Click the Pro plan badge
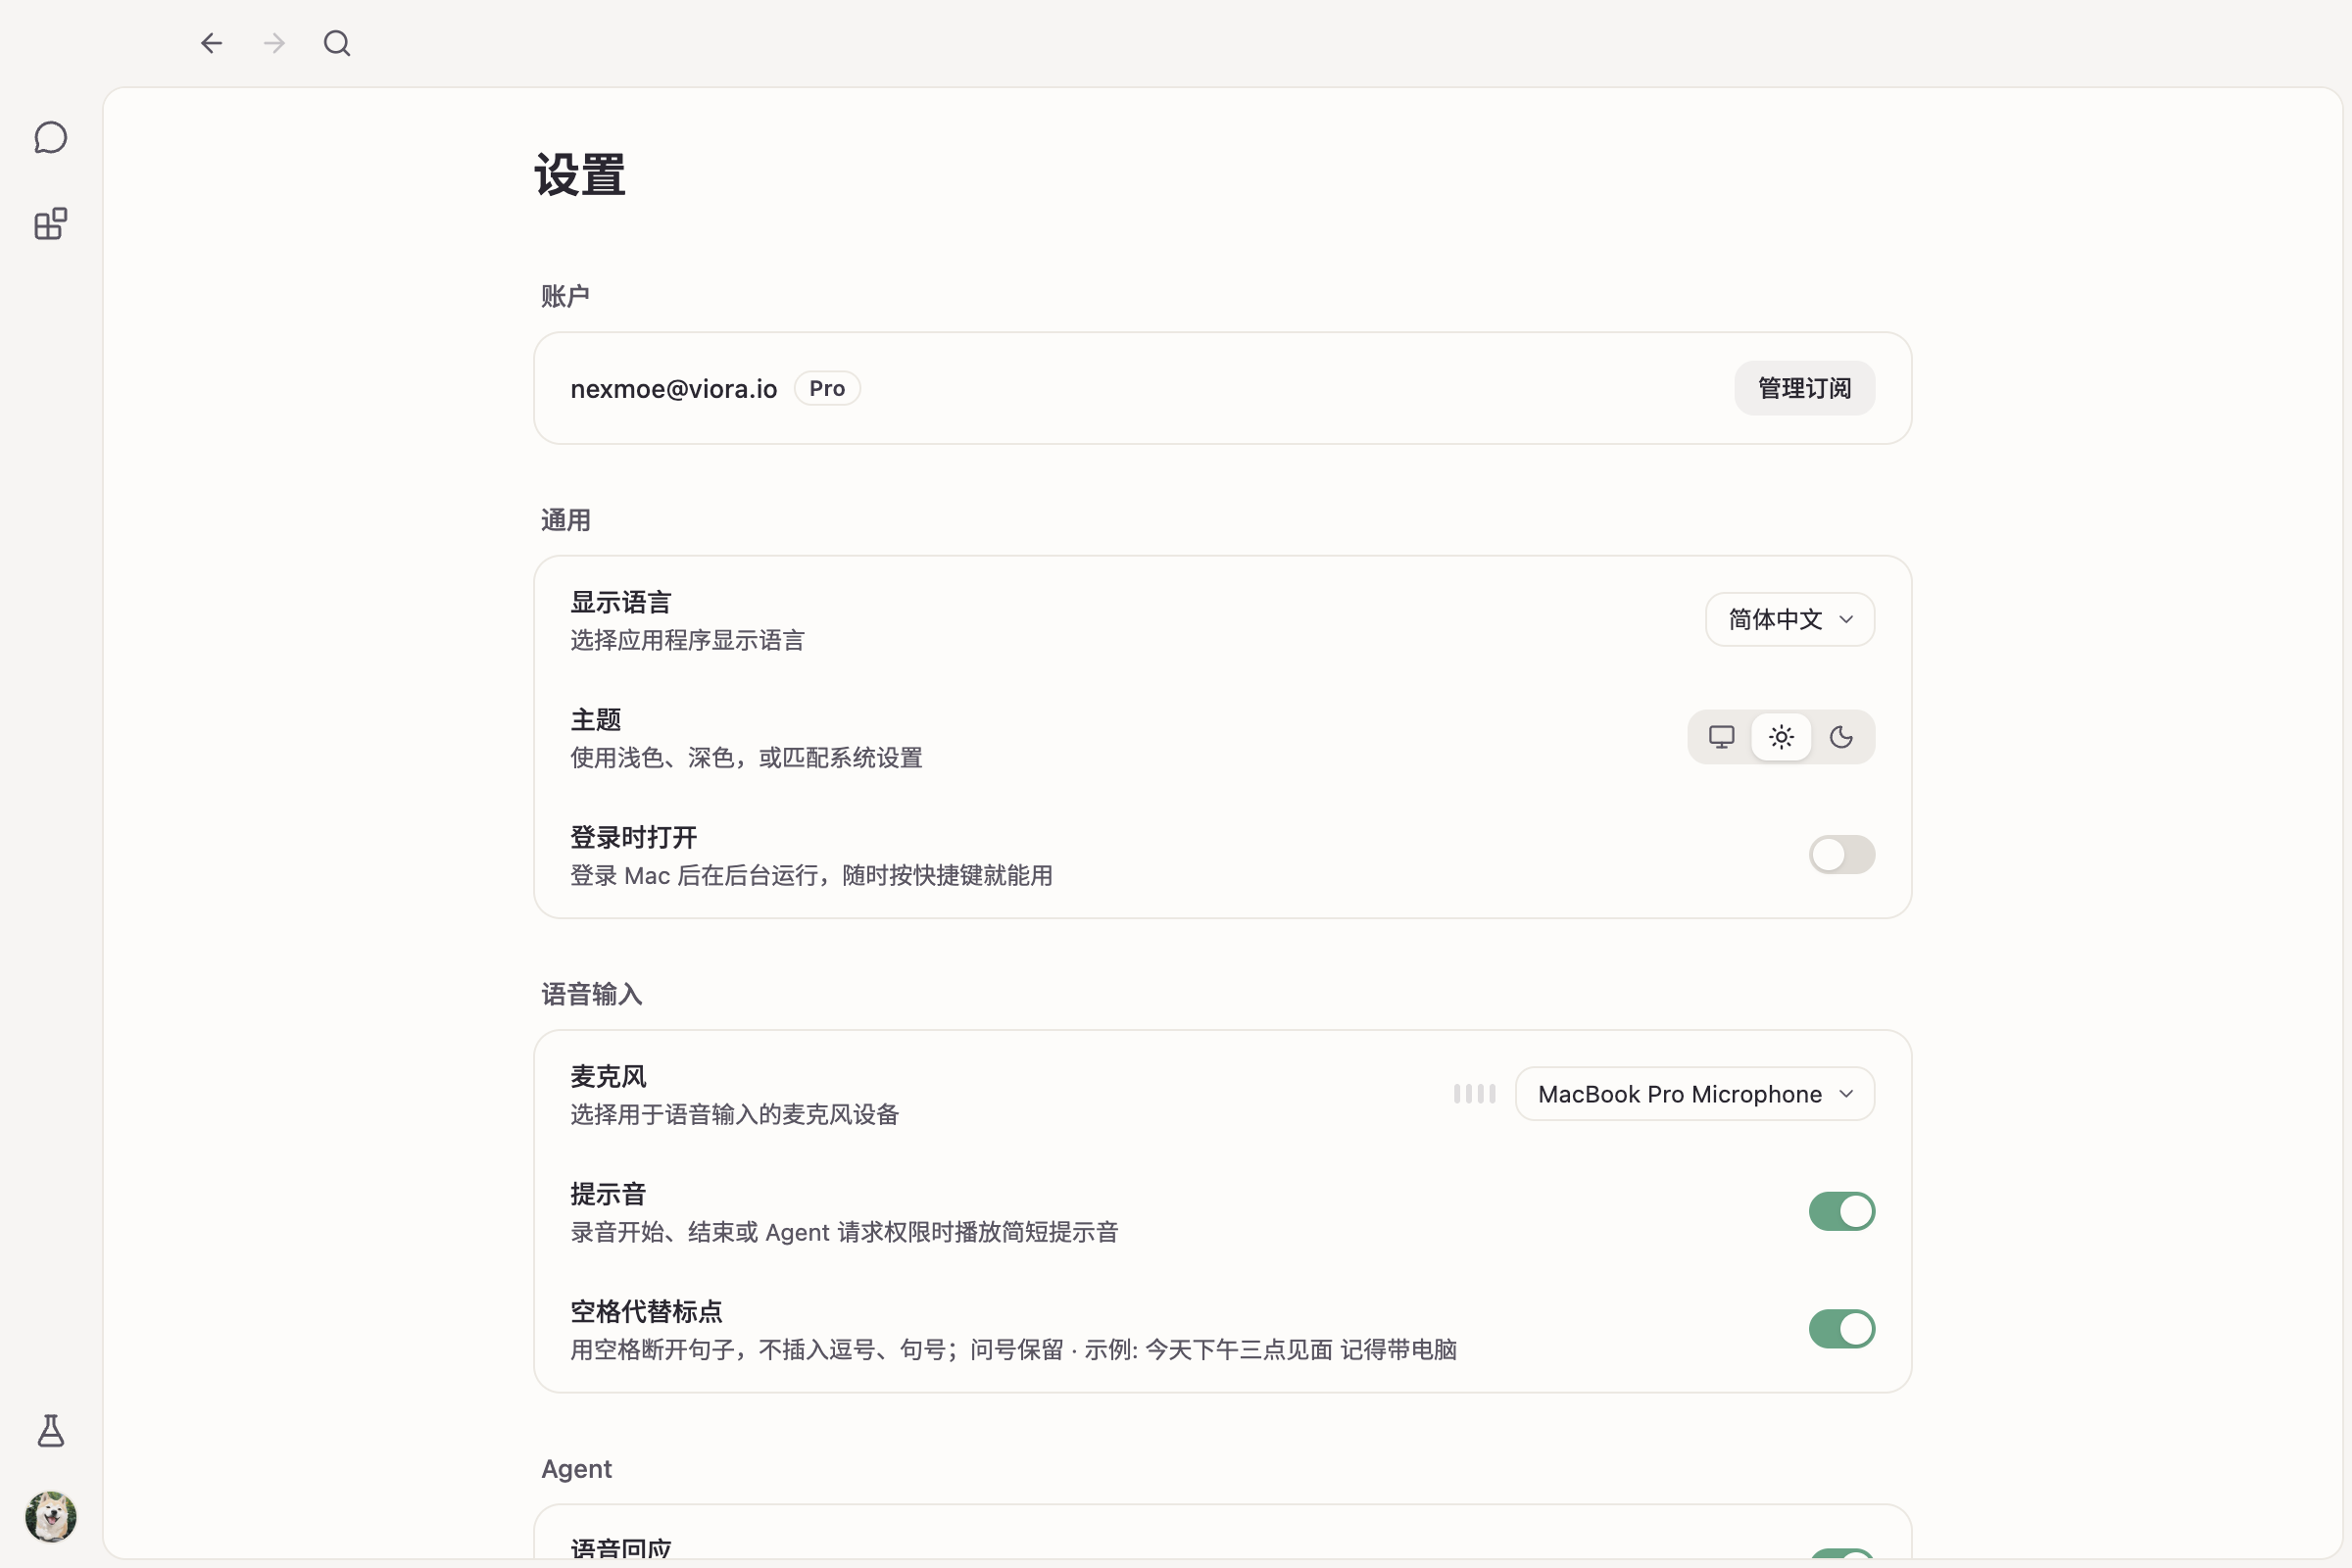This screenshot has height=1568, width=2352. (x=827, y=388)
